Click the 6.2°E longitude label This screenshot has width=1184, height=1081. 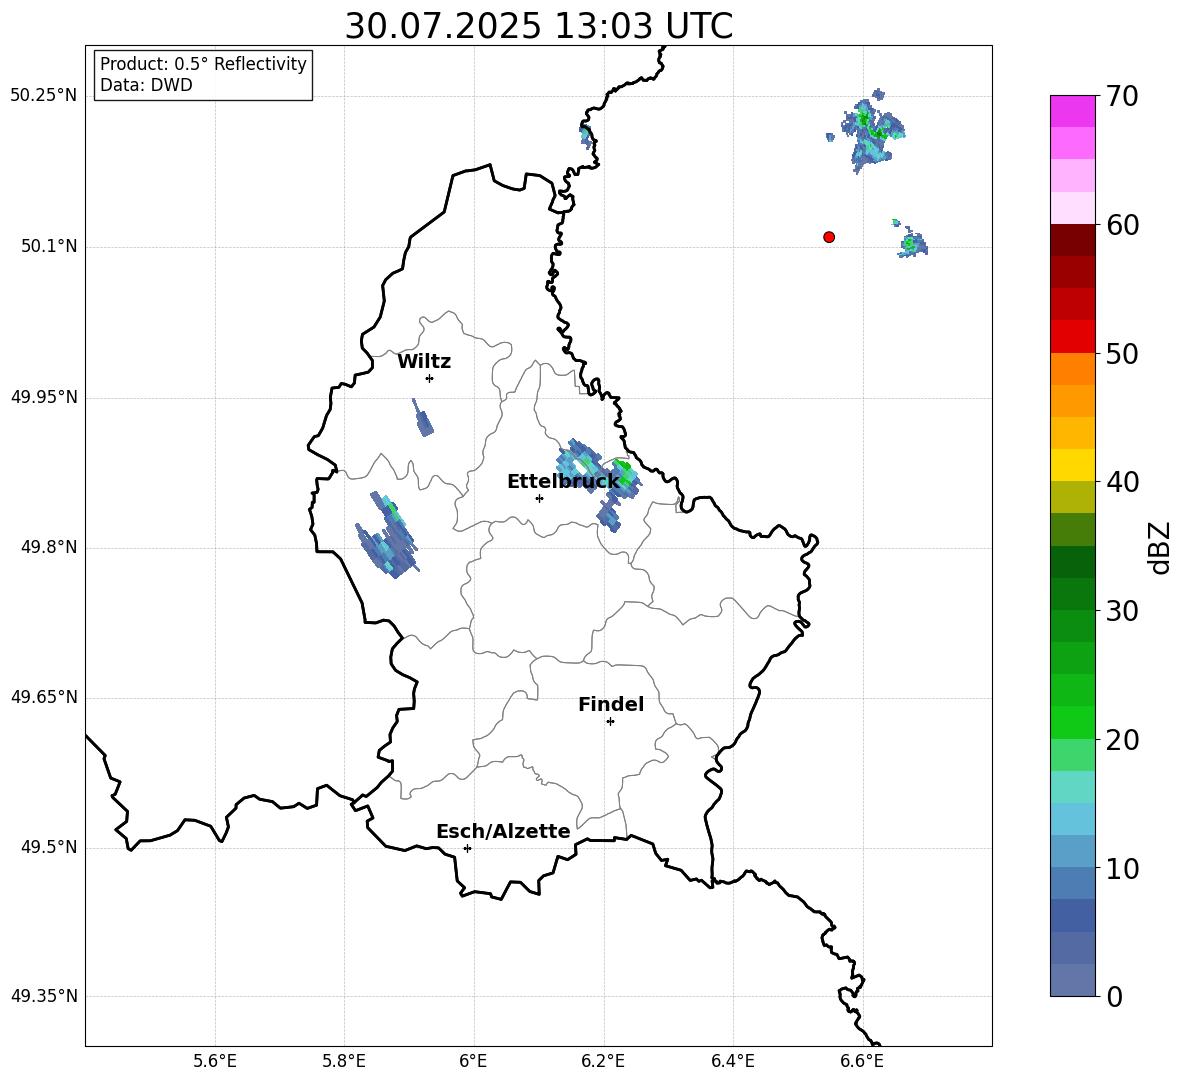pyautogui.click(x=603, y=1061)
